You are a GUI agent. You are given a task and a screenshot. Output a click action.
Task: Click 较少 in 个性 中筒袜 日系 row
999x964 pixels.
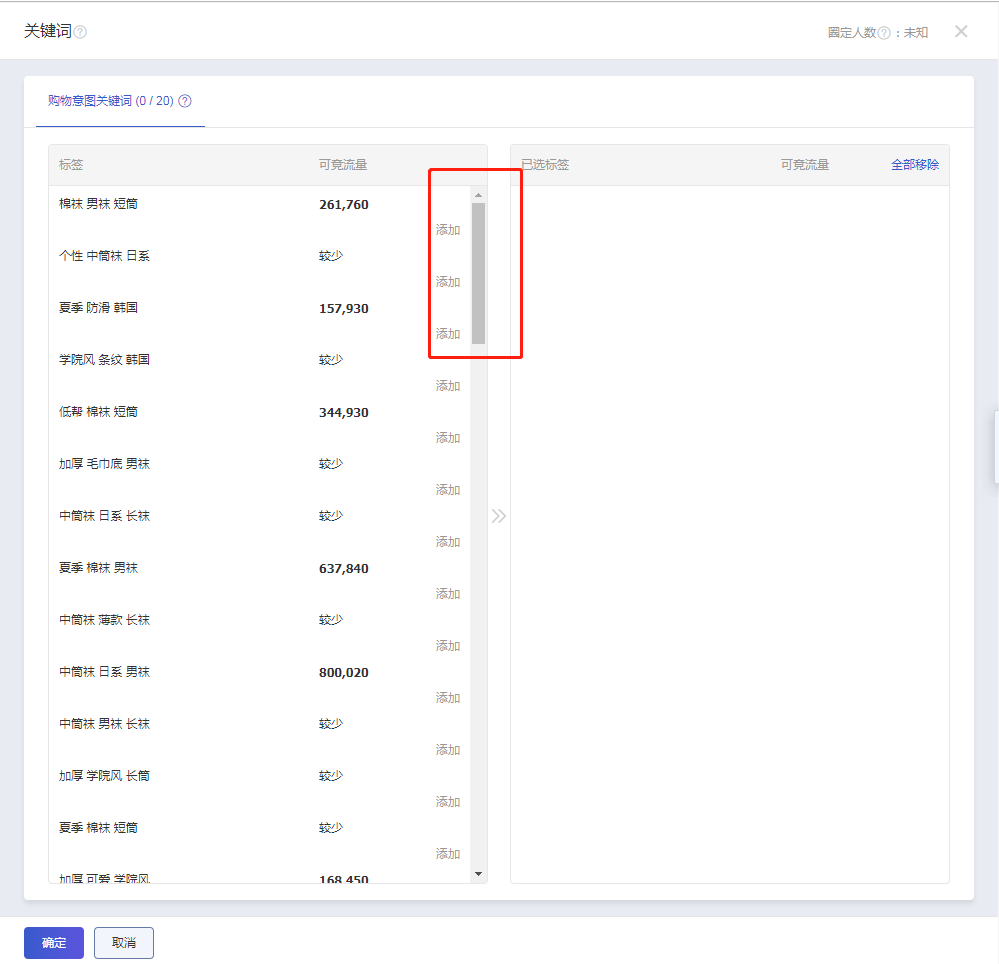click(331, 255)
